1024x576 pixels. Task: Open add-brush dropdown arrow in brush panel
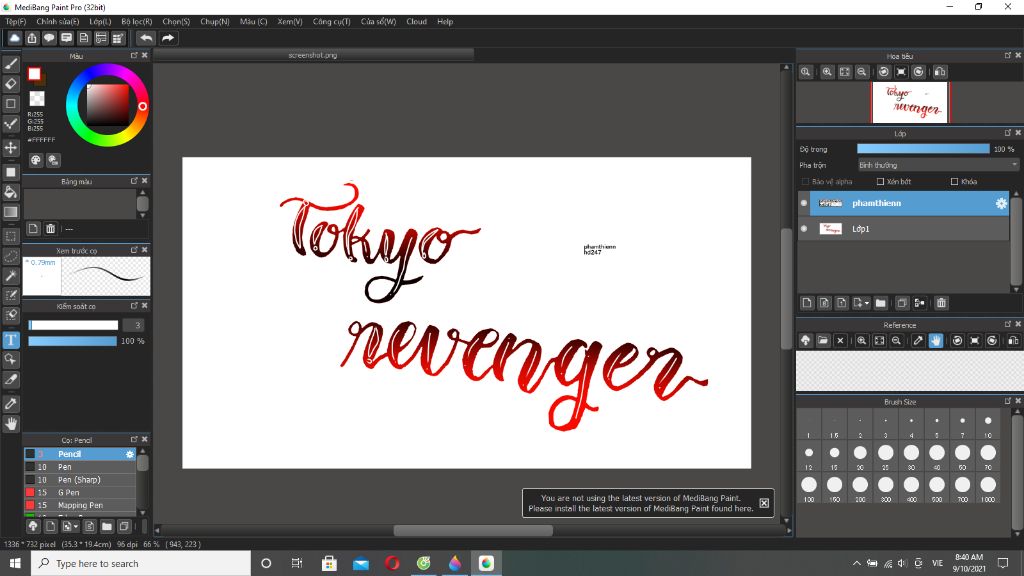click(x=76, y=526)
